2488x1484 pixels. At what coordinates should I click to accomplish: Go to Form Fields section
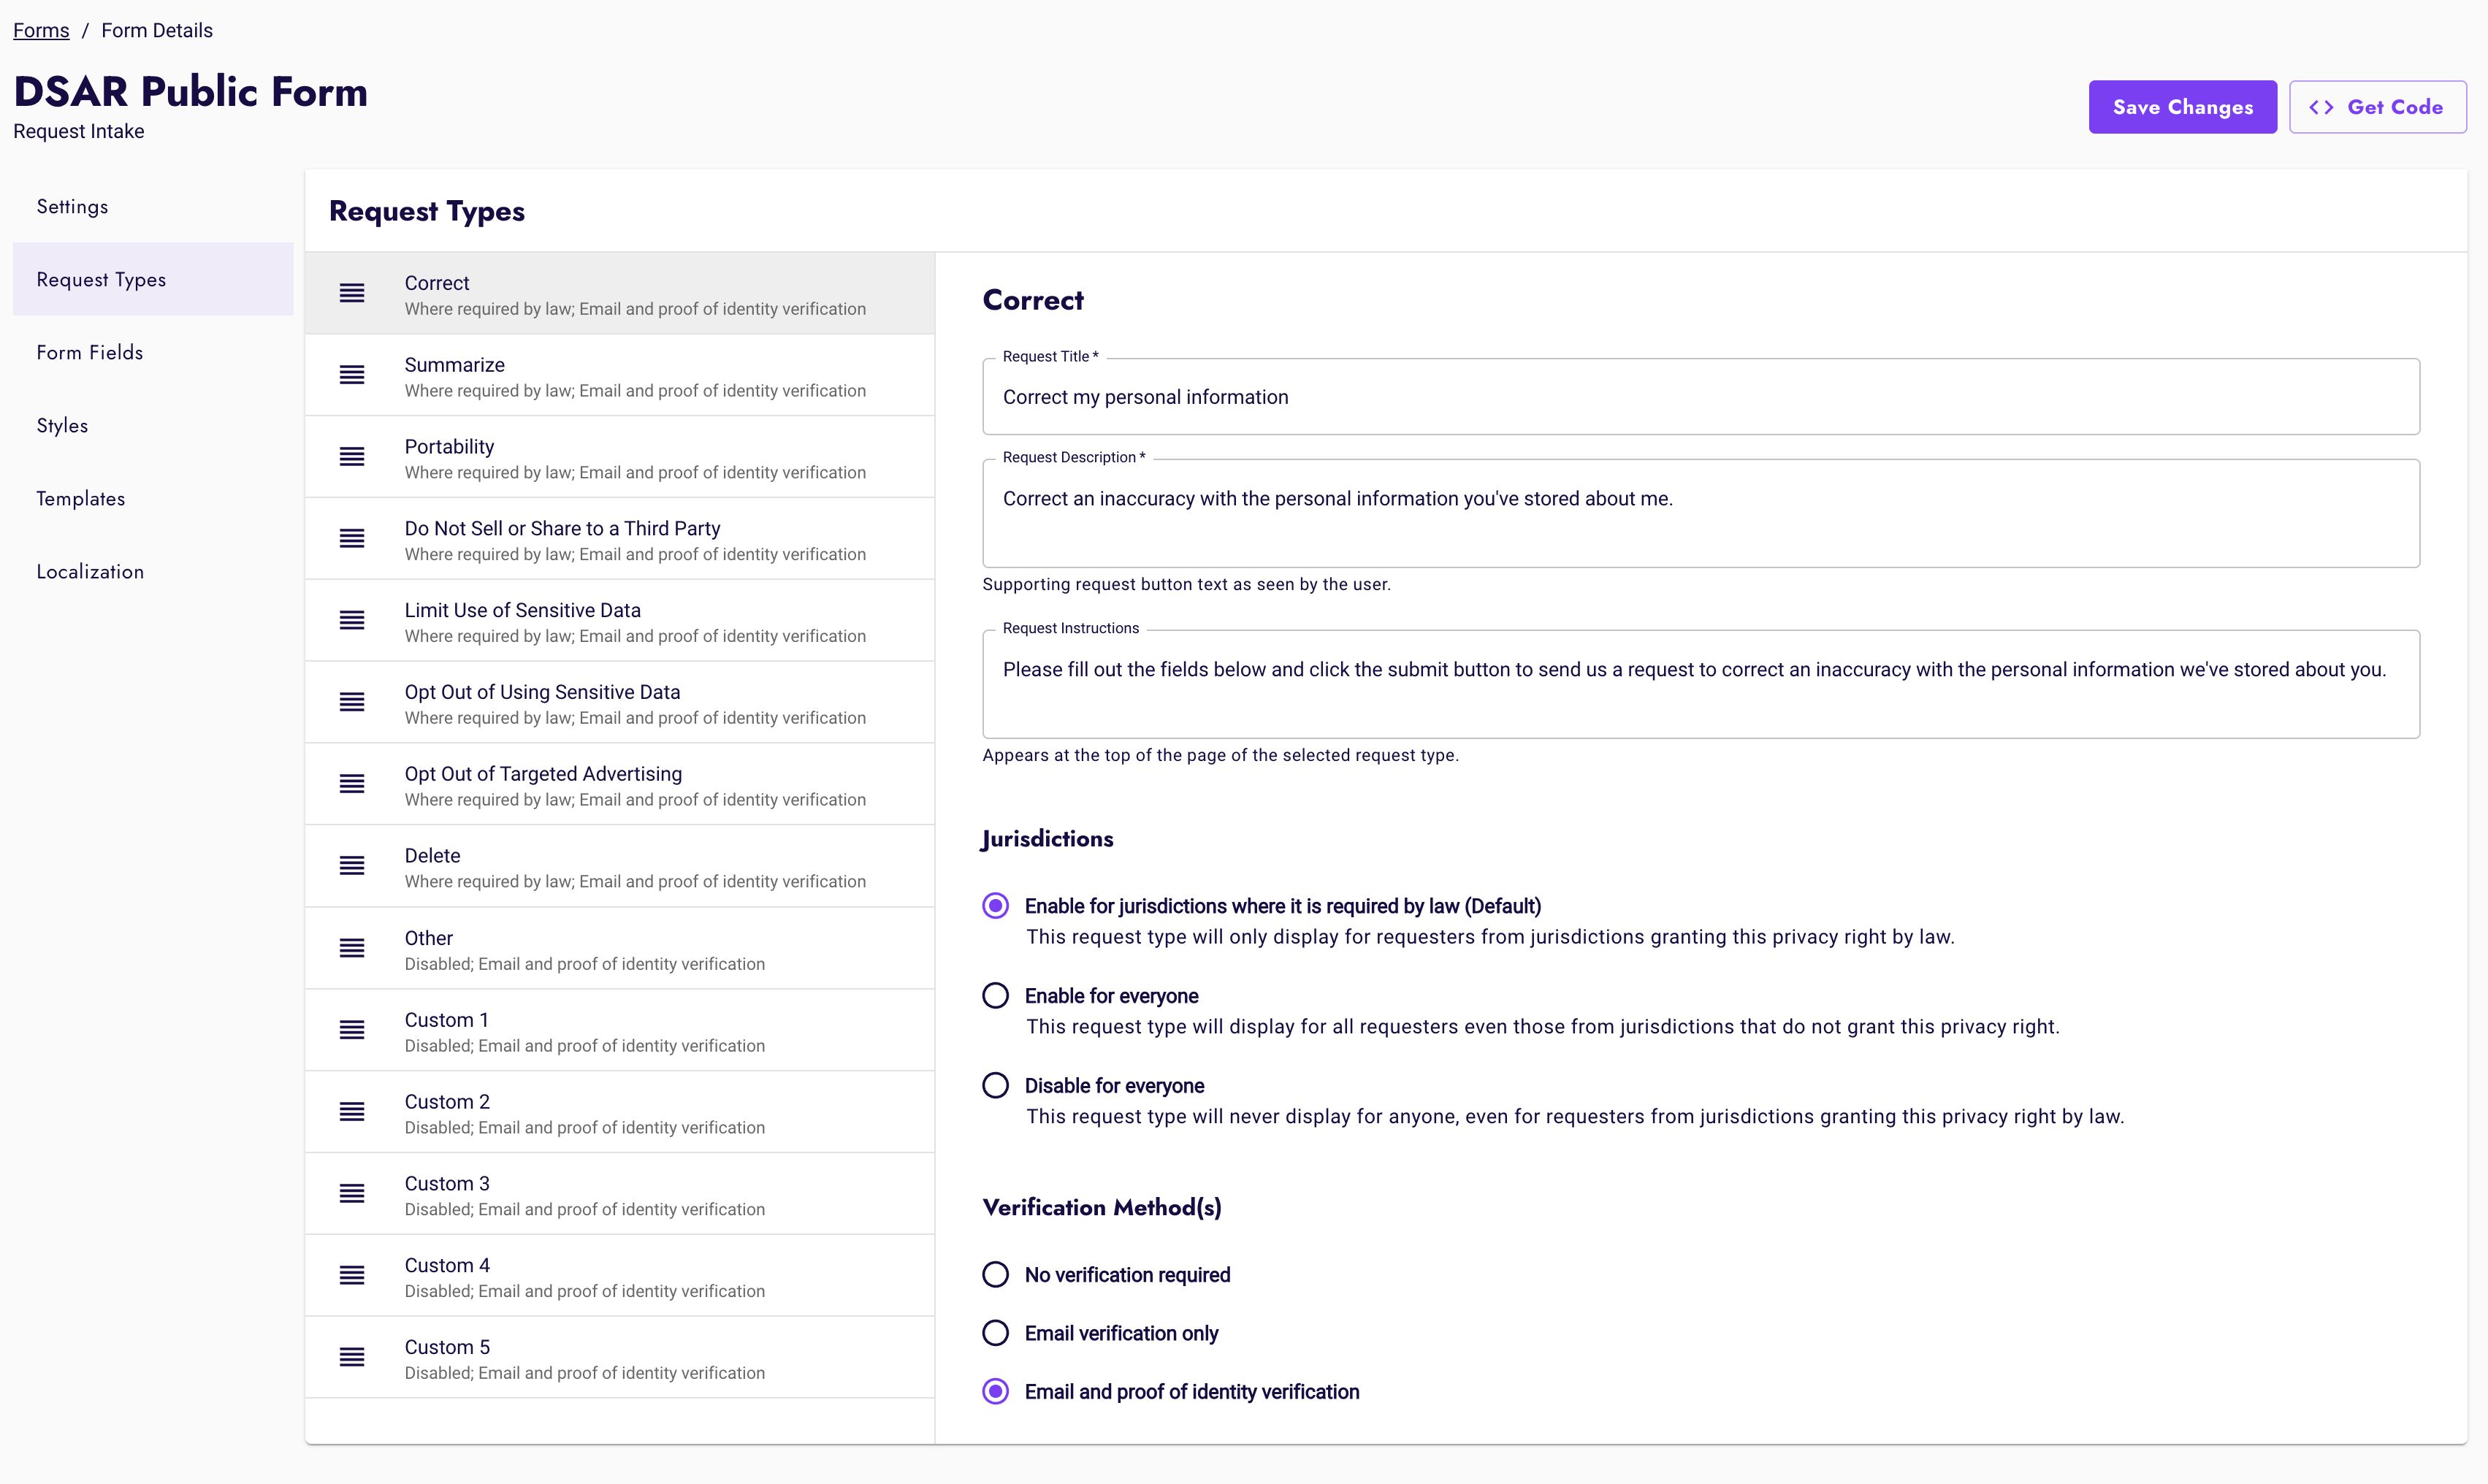pyautogui.click(x=153, y=353)
